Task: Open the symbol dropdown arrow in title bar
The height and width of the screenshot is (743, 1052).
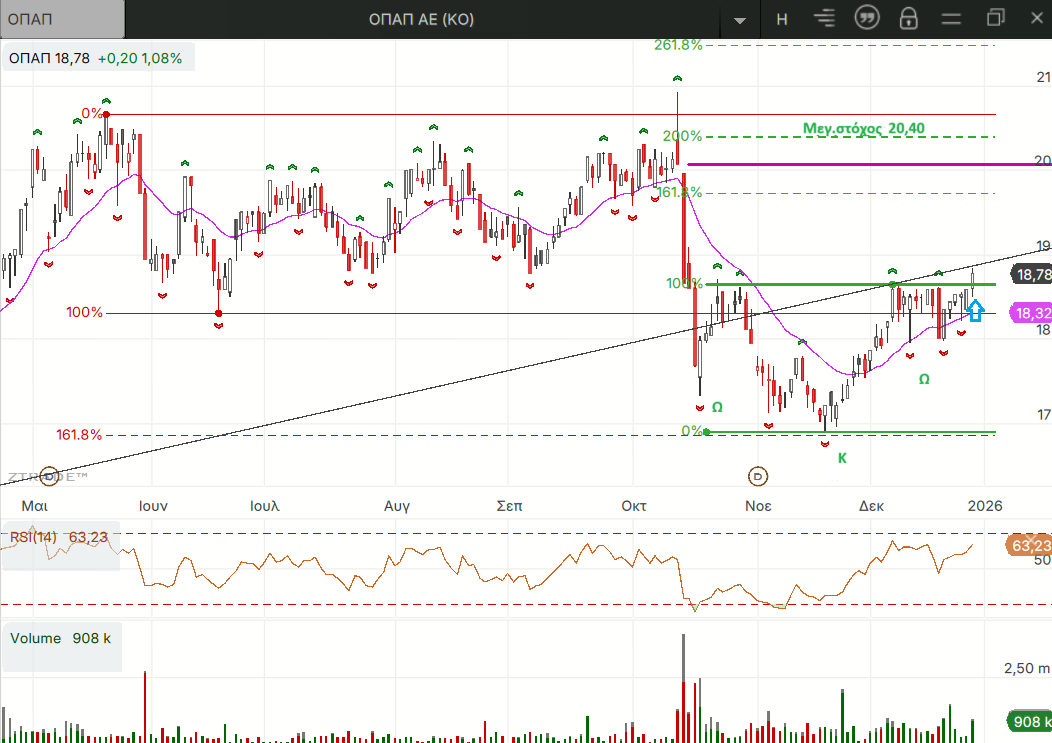Action: (x=740, y=20)
